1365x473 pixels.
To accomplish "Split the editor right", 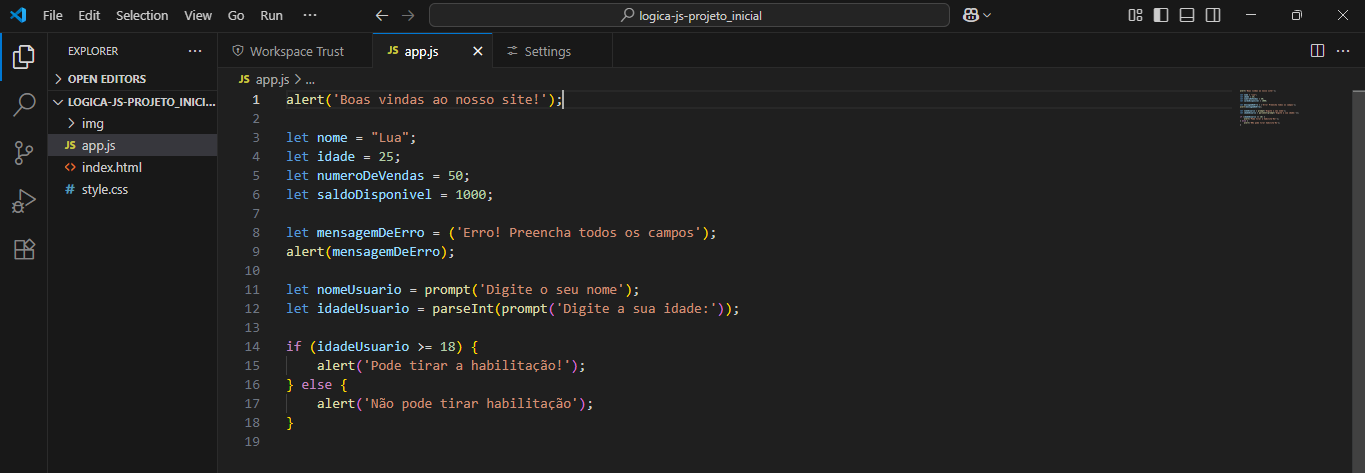I will 1317,51.
